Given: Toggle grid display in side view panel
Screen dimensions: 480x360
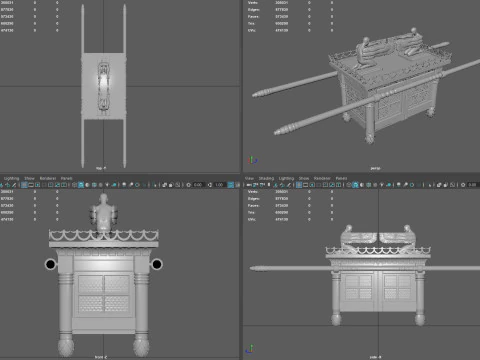Looking at the screenshot, I should 299,185.
